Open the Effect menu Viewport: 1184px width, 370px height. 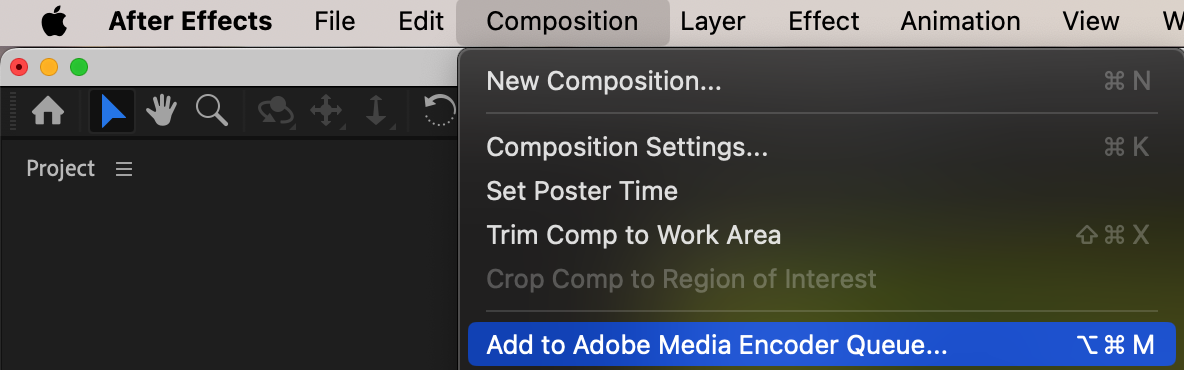824,21
